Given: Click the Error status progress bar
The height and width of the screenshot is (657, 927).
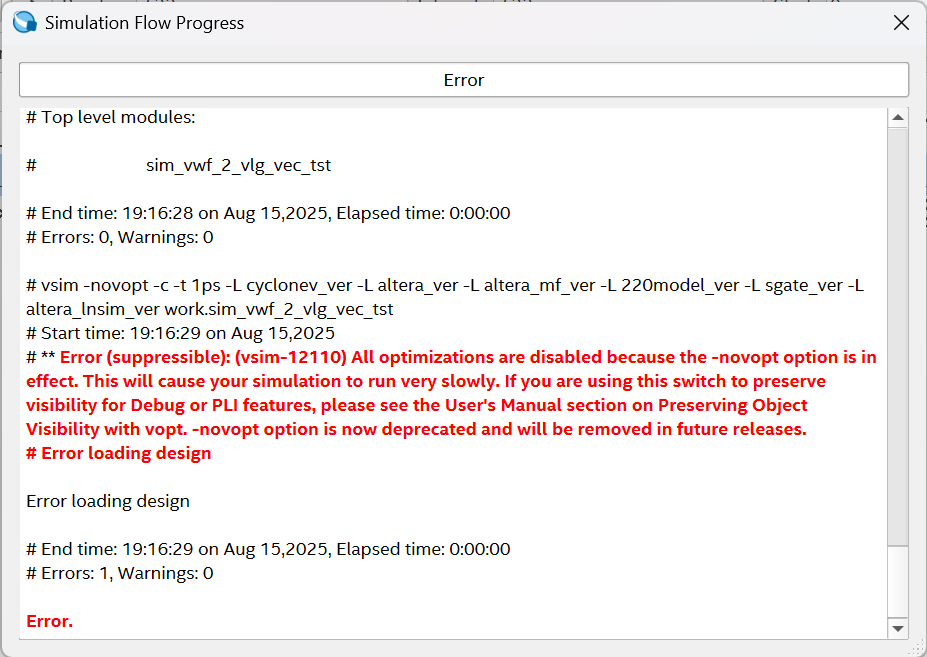Looking at the screenshot, I should [x=463, y=80].
